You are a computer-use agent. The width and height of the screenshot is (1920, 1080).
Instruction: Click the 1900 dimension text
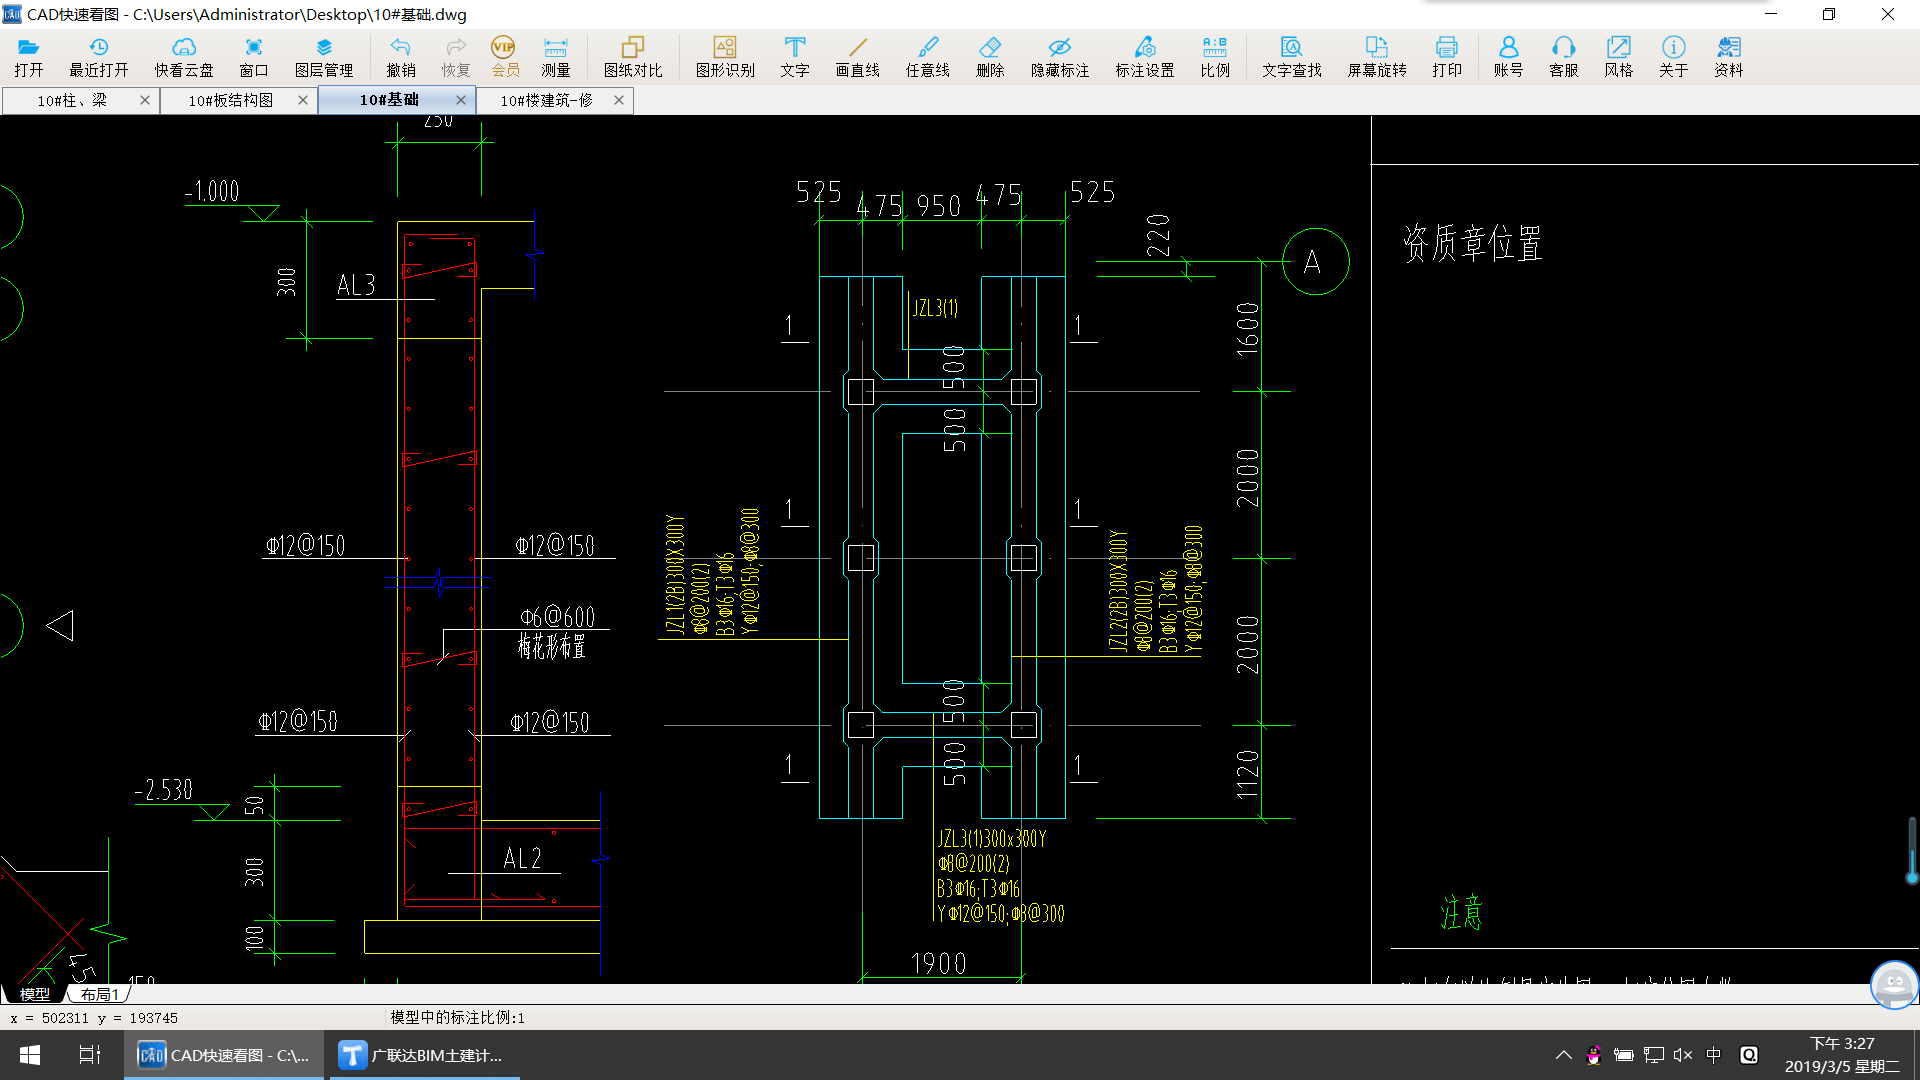(x=938, y=963)
